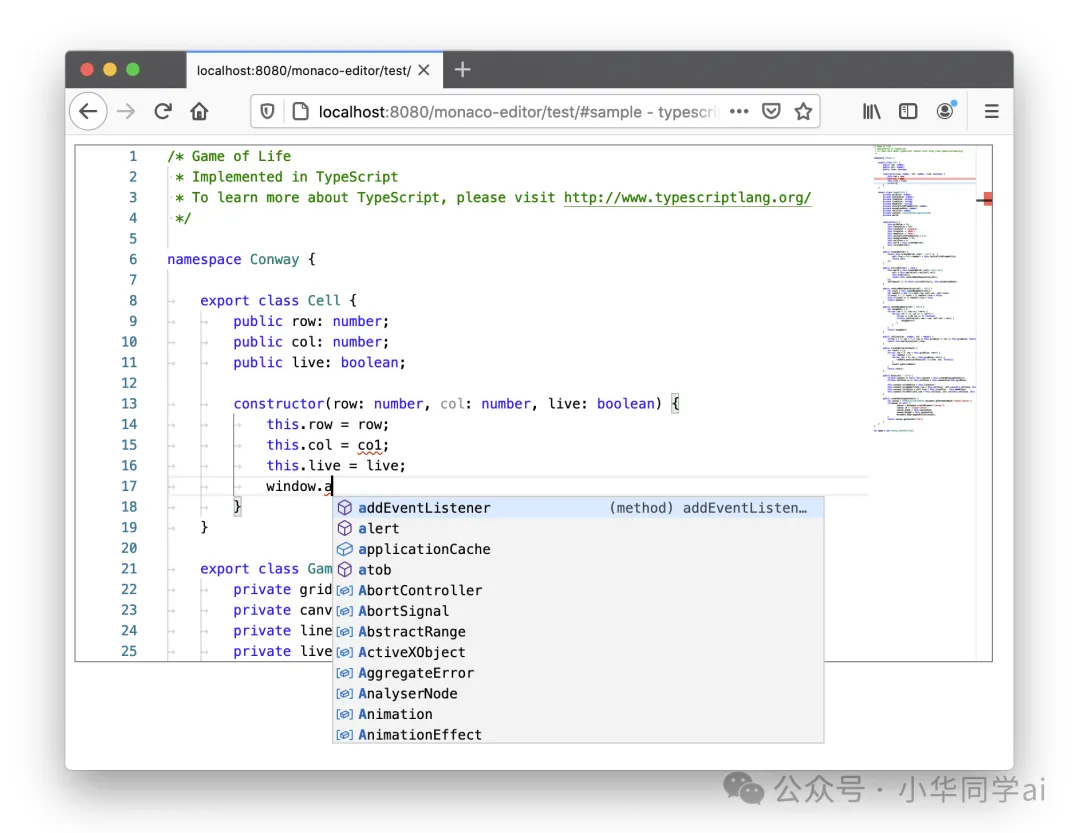Click the method icon beside alert
The image size is (1080, 833).
point(345,528)
